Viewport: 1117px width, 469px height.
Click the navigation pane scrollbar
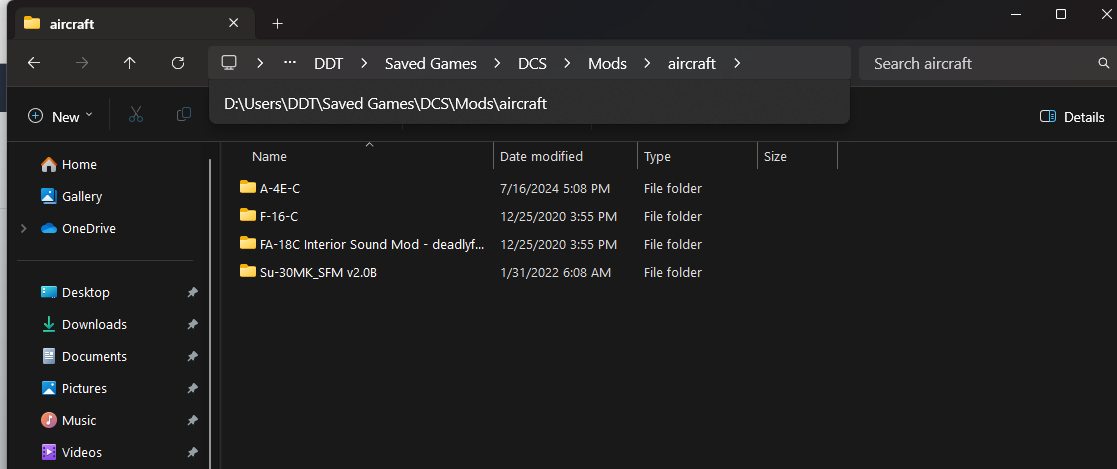(210, 314)
